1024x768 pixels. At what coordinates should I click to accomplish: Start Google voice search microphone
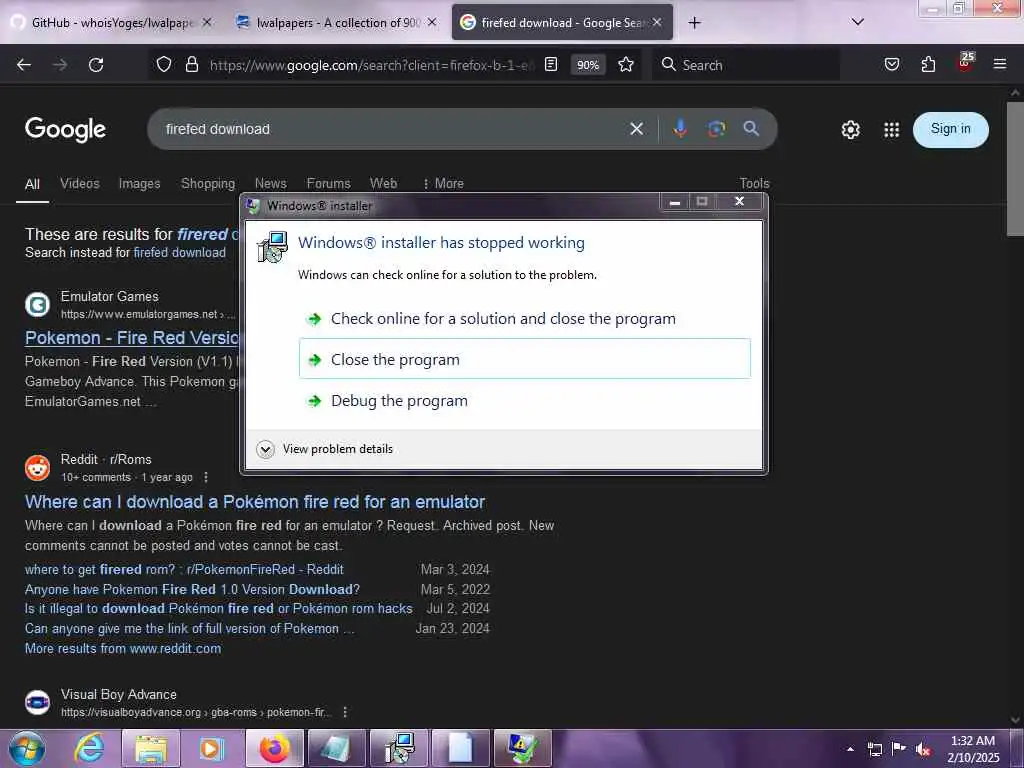coord(680,129)
